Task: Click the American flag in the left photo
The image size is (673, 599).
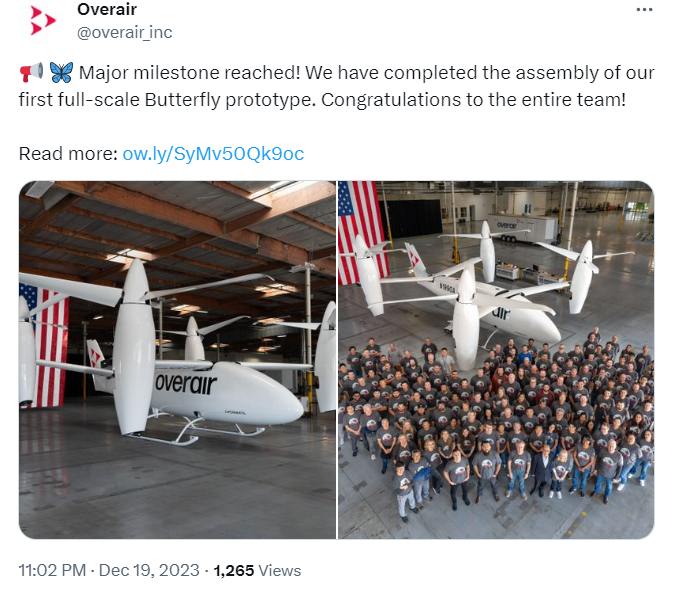Action: (44, 345)
